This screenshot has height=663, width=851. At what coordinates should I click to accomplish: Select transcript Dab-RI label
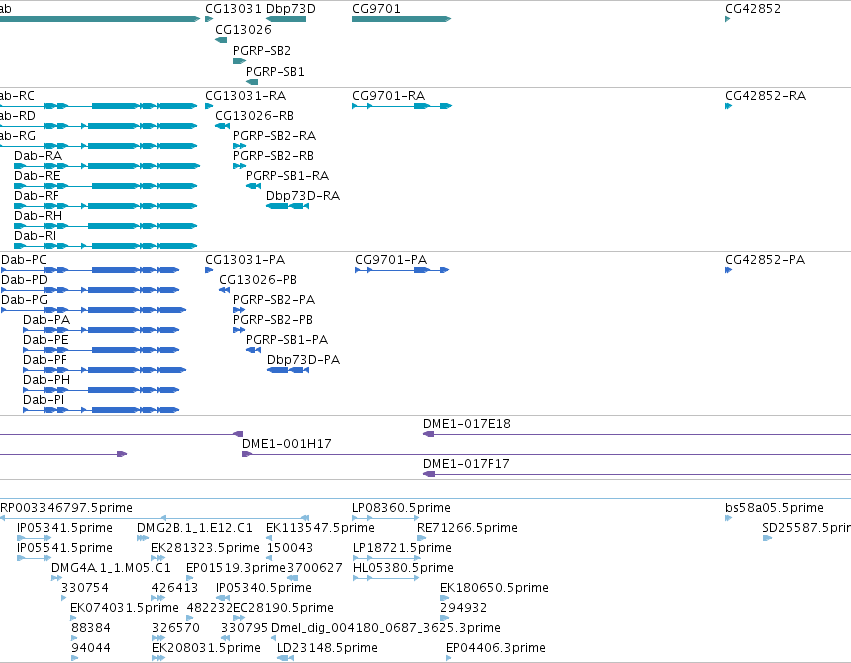click(x=35, y=236)
